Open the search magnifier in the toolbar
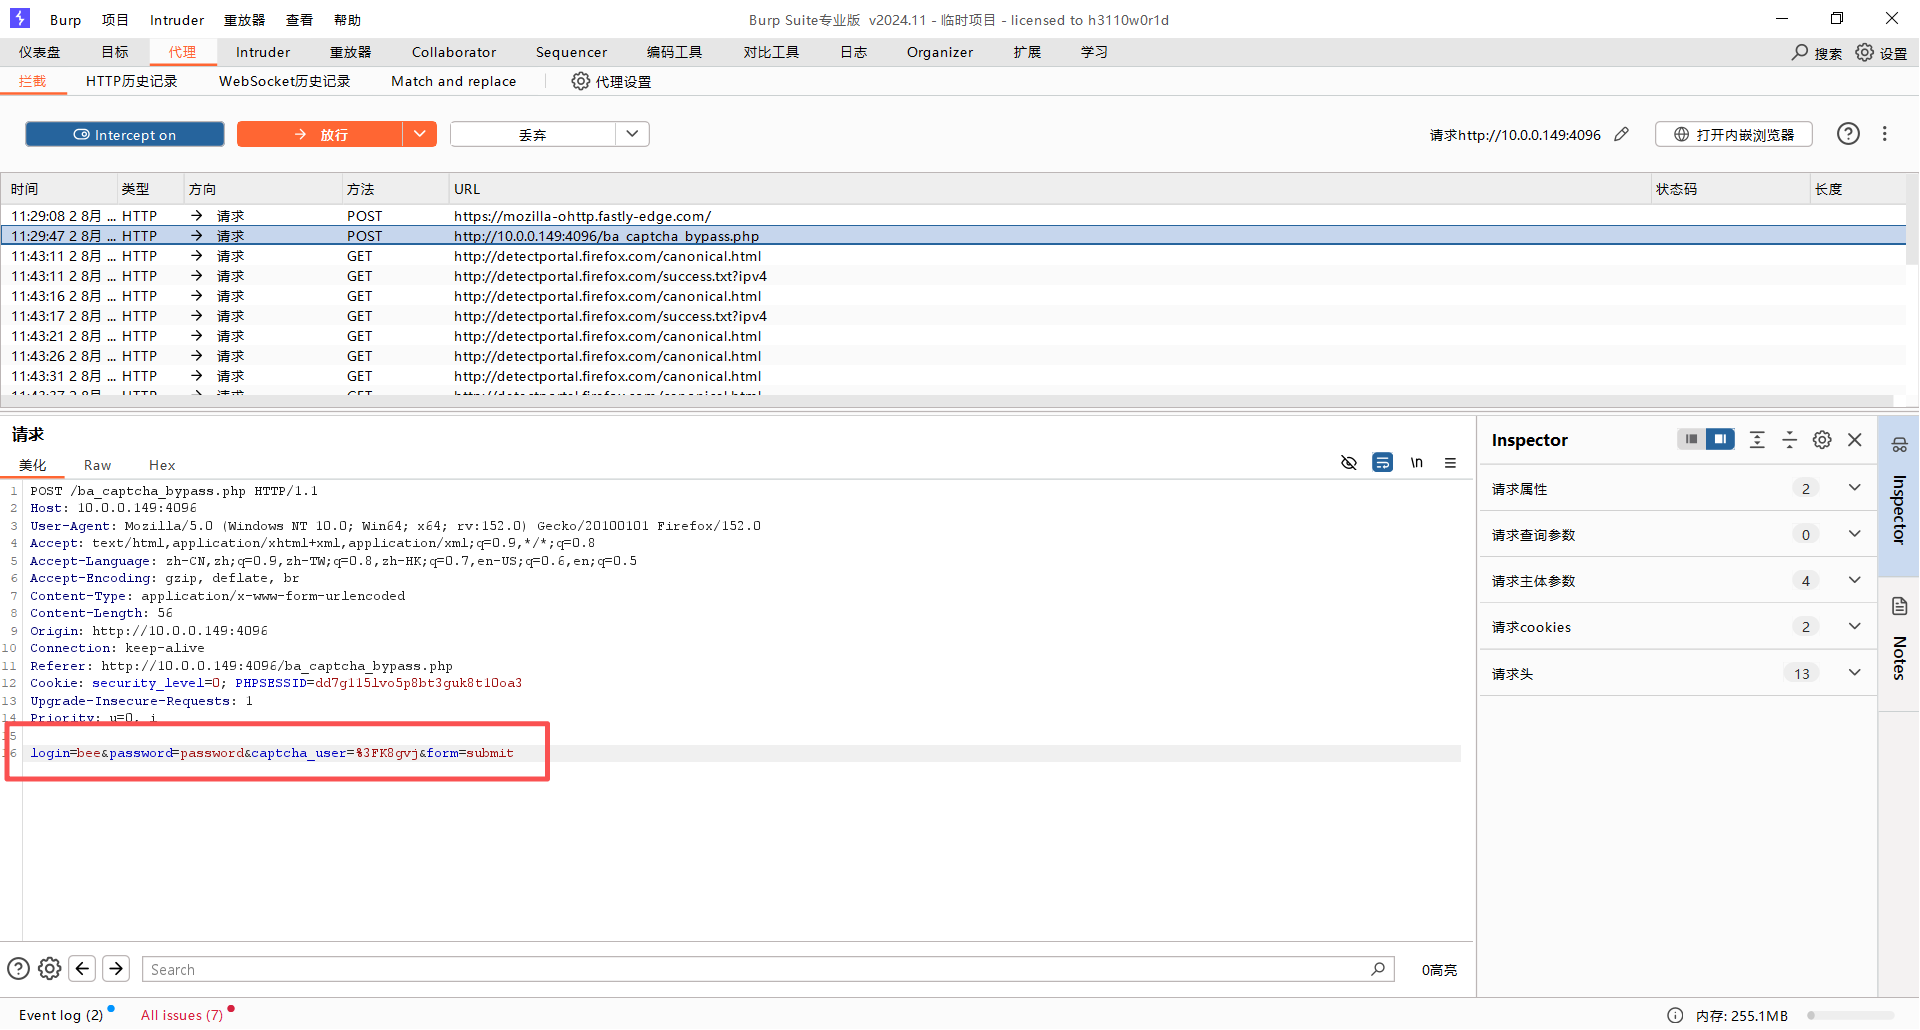The height and width of the screenshot is (1030, 1920). pyautogui.click(x=1800, y=52)
